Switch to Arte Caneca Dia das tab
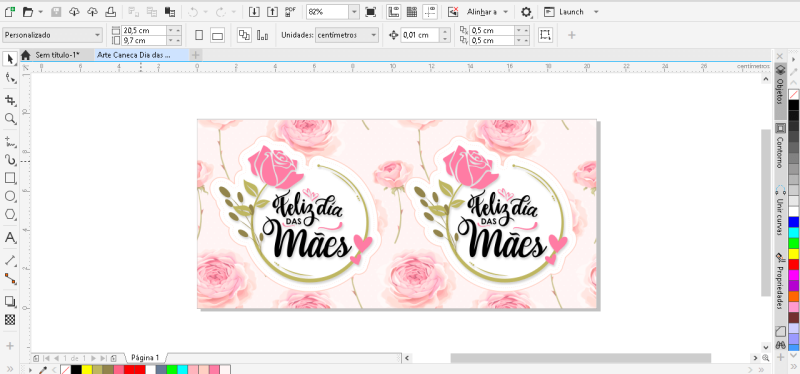800x374 pixels. point(134,55)
